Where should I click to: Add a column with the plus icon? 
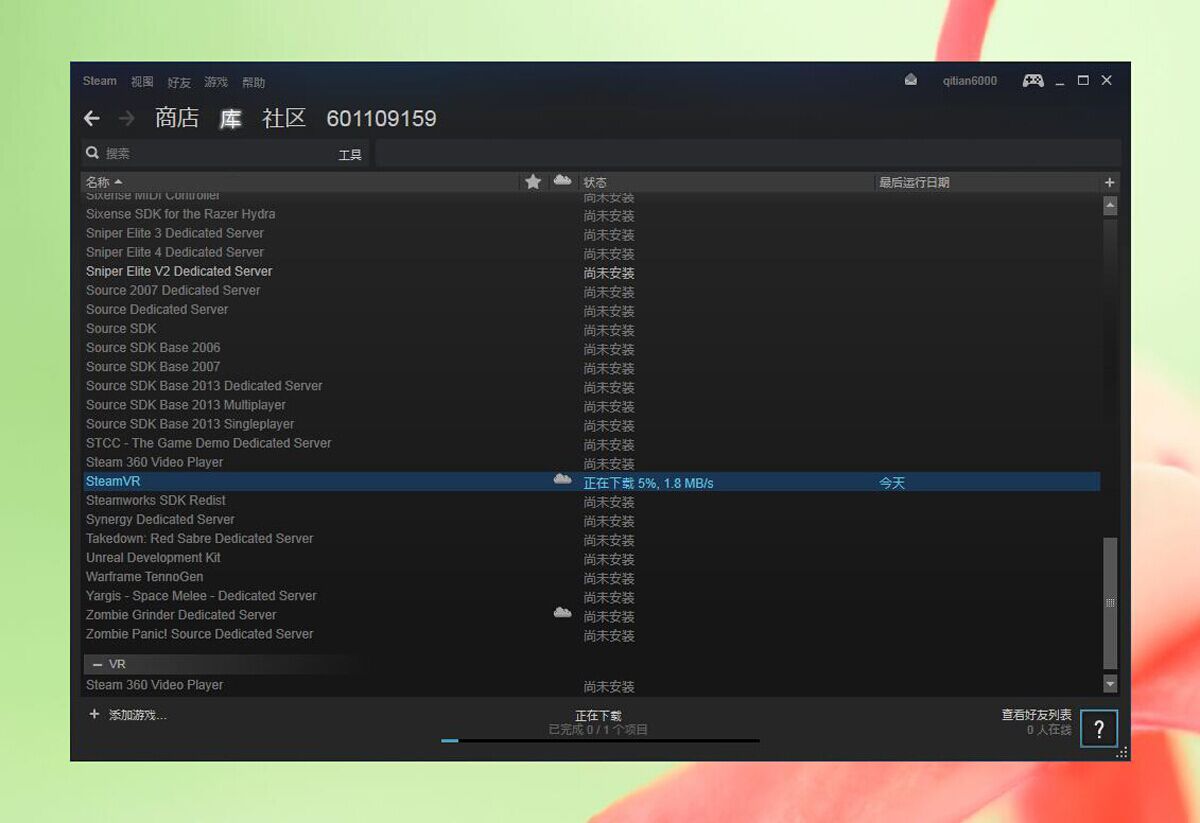1109,182
